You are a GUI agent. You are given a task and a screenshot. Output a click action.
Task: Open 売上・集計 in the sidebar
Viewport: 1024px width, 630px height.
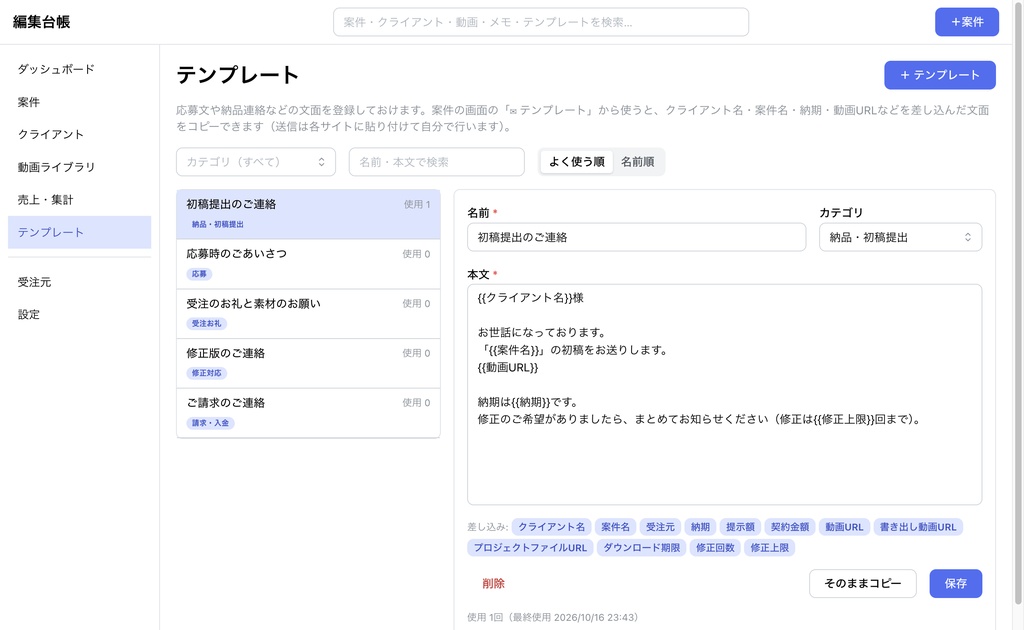pyautogui.click(x=79, y=200)
